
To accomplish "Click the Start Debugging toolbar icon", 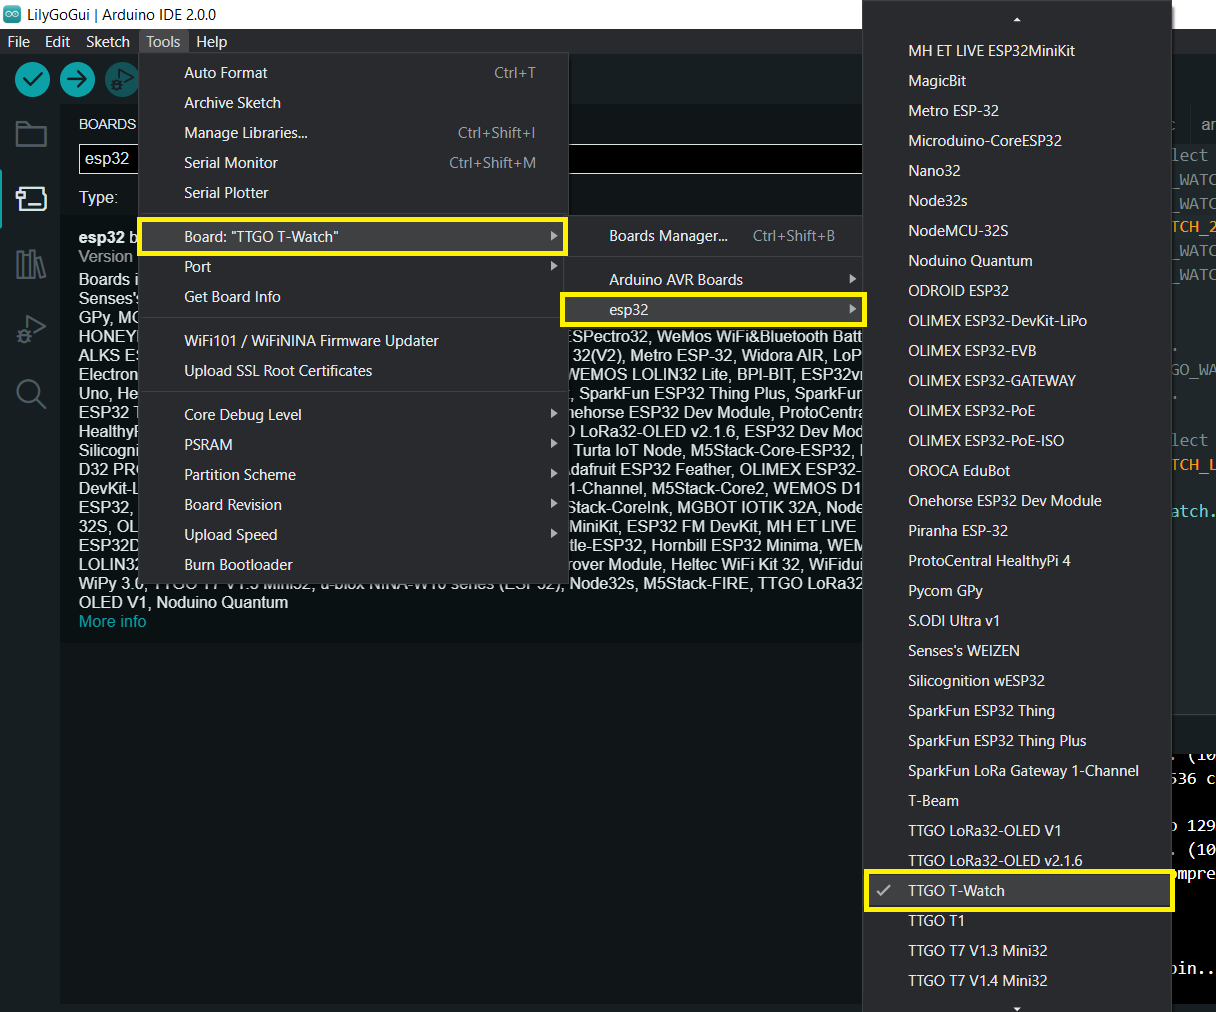I will (x=121, y=79).
